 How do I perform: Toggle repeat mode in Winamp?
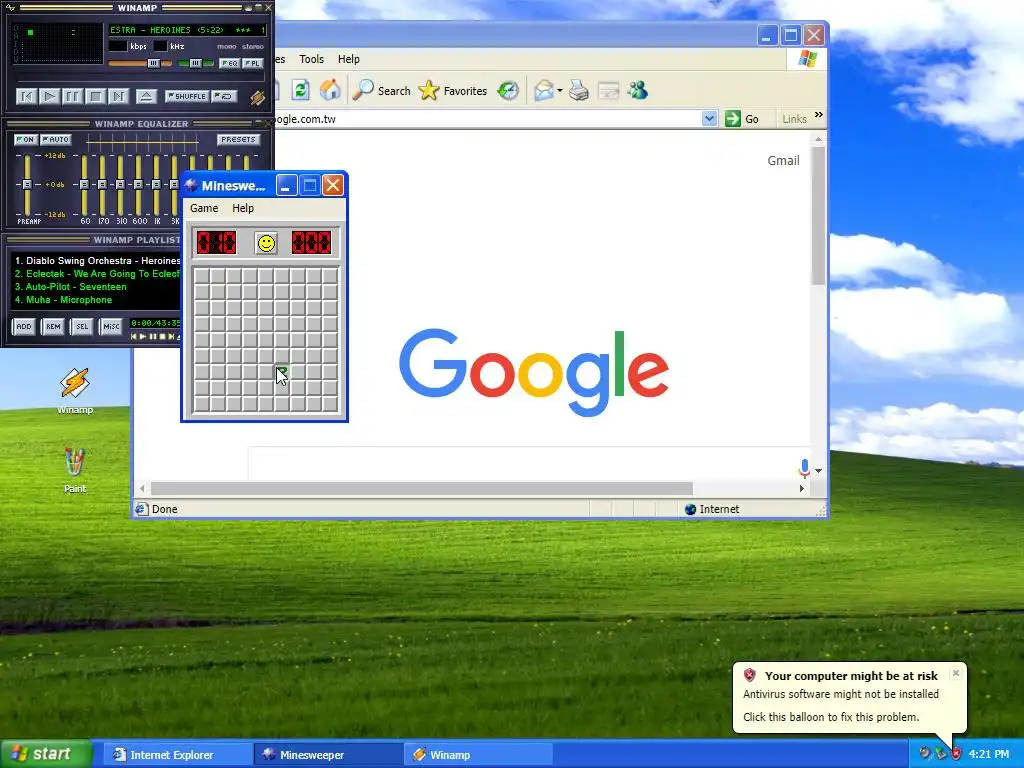224,96
